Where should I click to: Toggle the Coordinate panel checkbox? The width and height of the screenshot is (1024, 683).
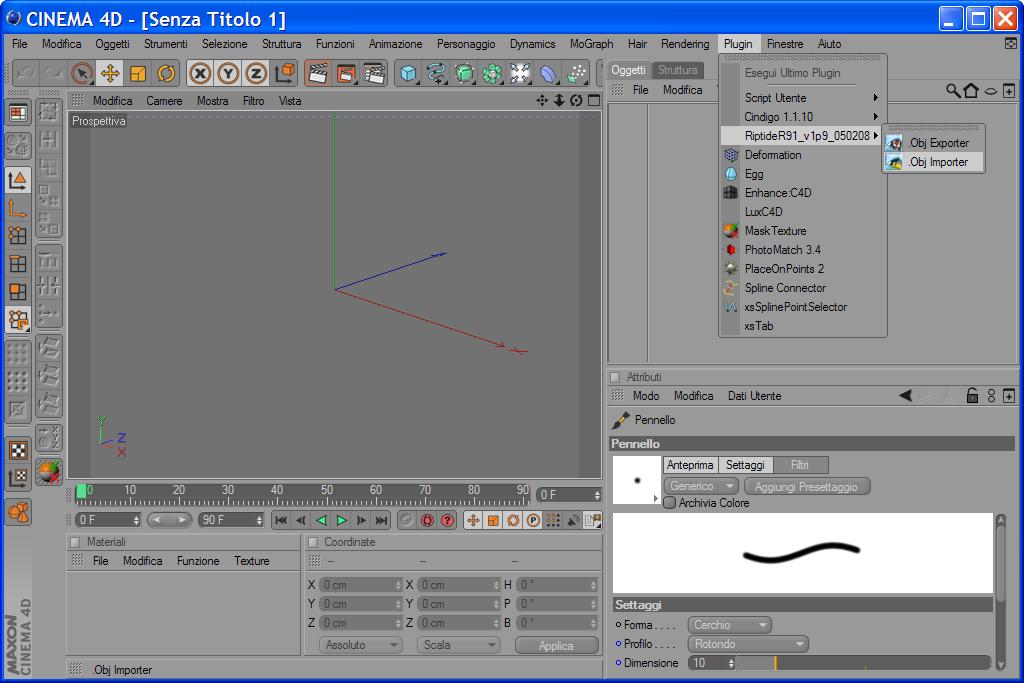pyautogui.click(x=313, y=542)
